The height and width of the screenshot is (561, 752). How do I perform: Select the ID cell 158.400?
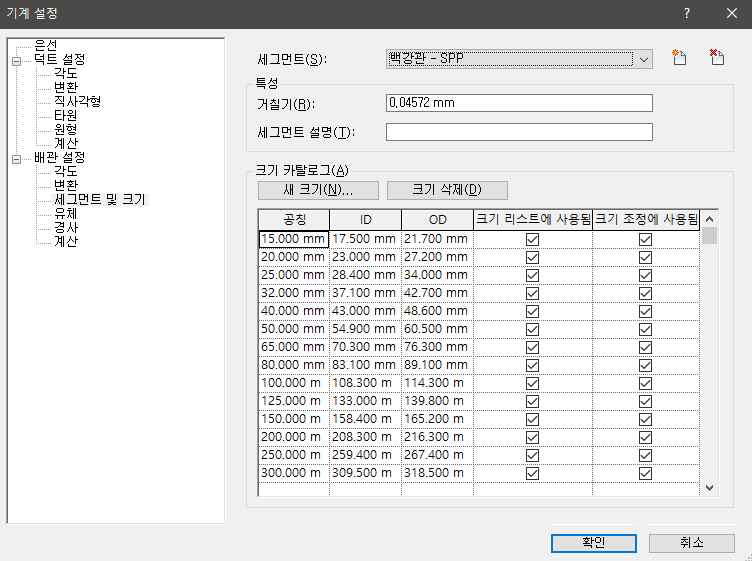[365, 419]
